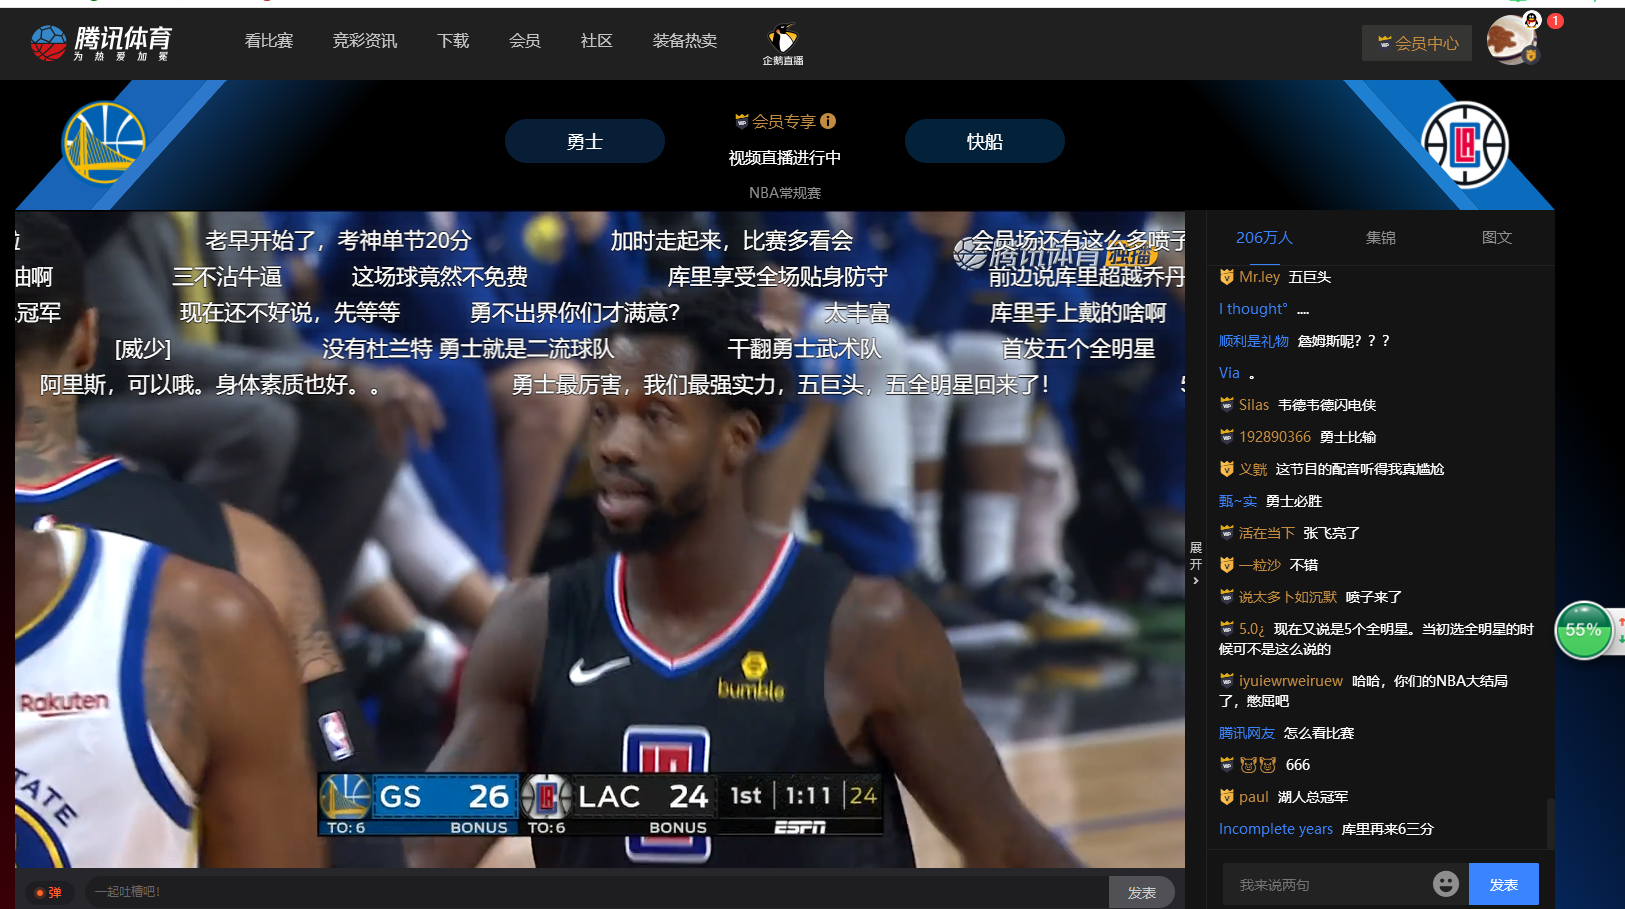
Task: Focus the 一起吐槽吧 danmaku input field
Action: coord(596,892)
